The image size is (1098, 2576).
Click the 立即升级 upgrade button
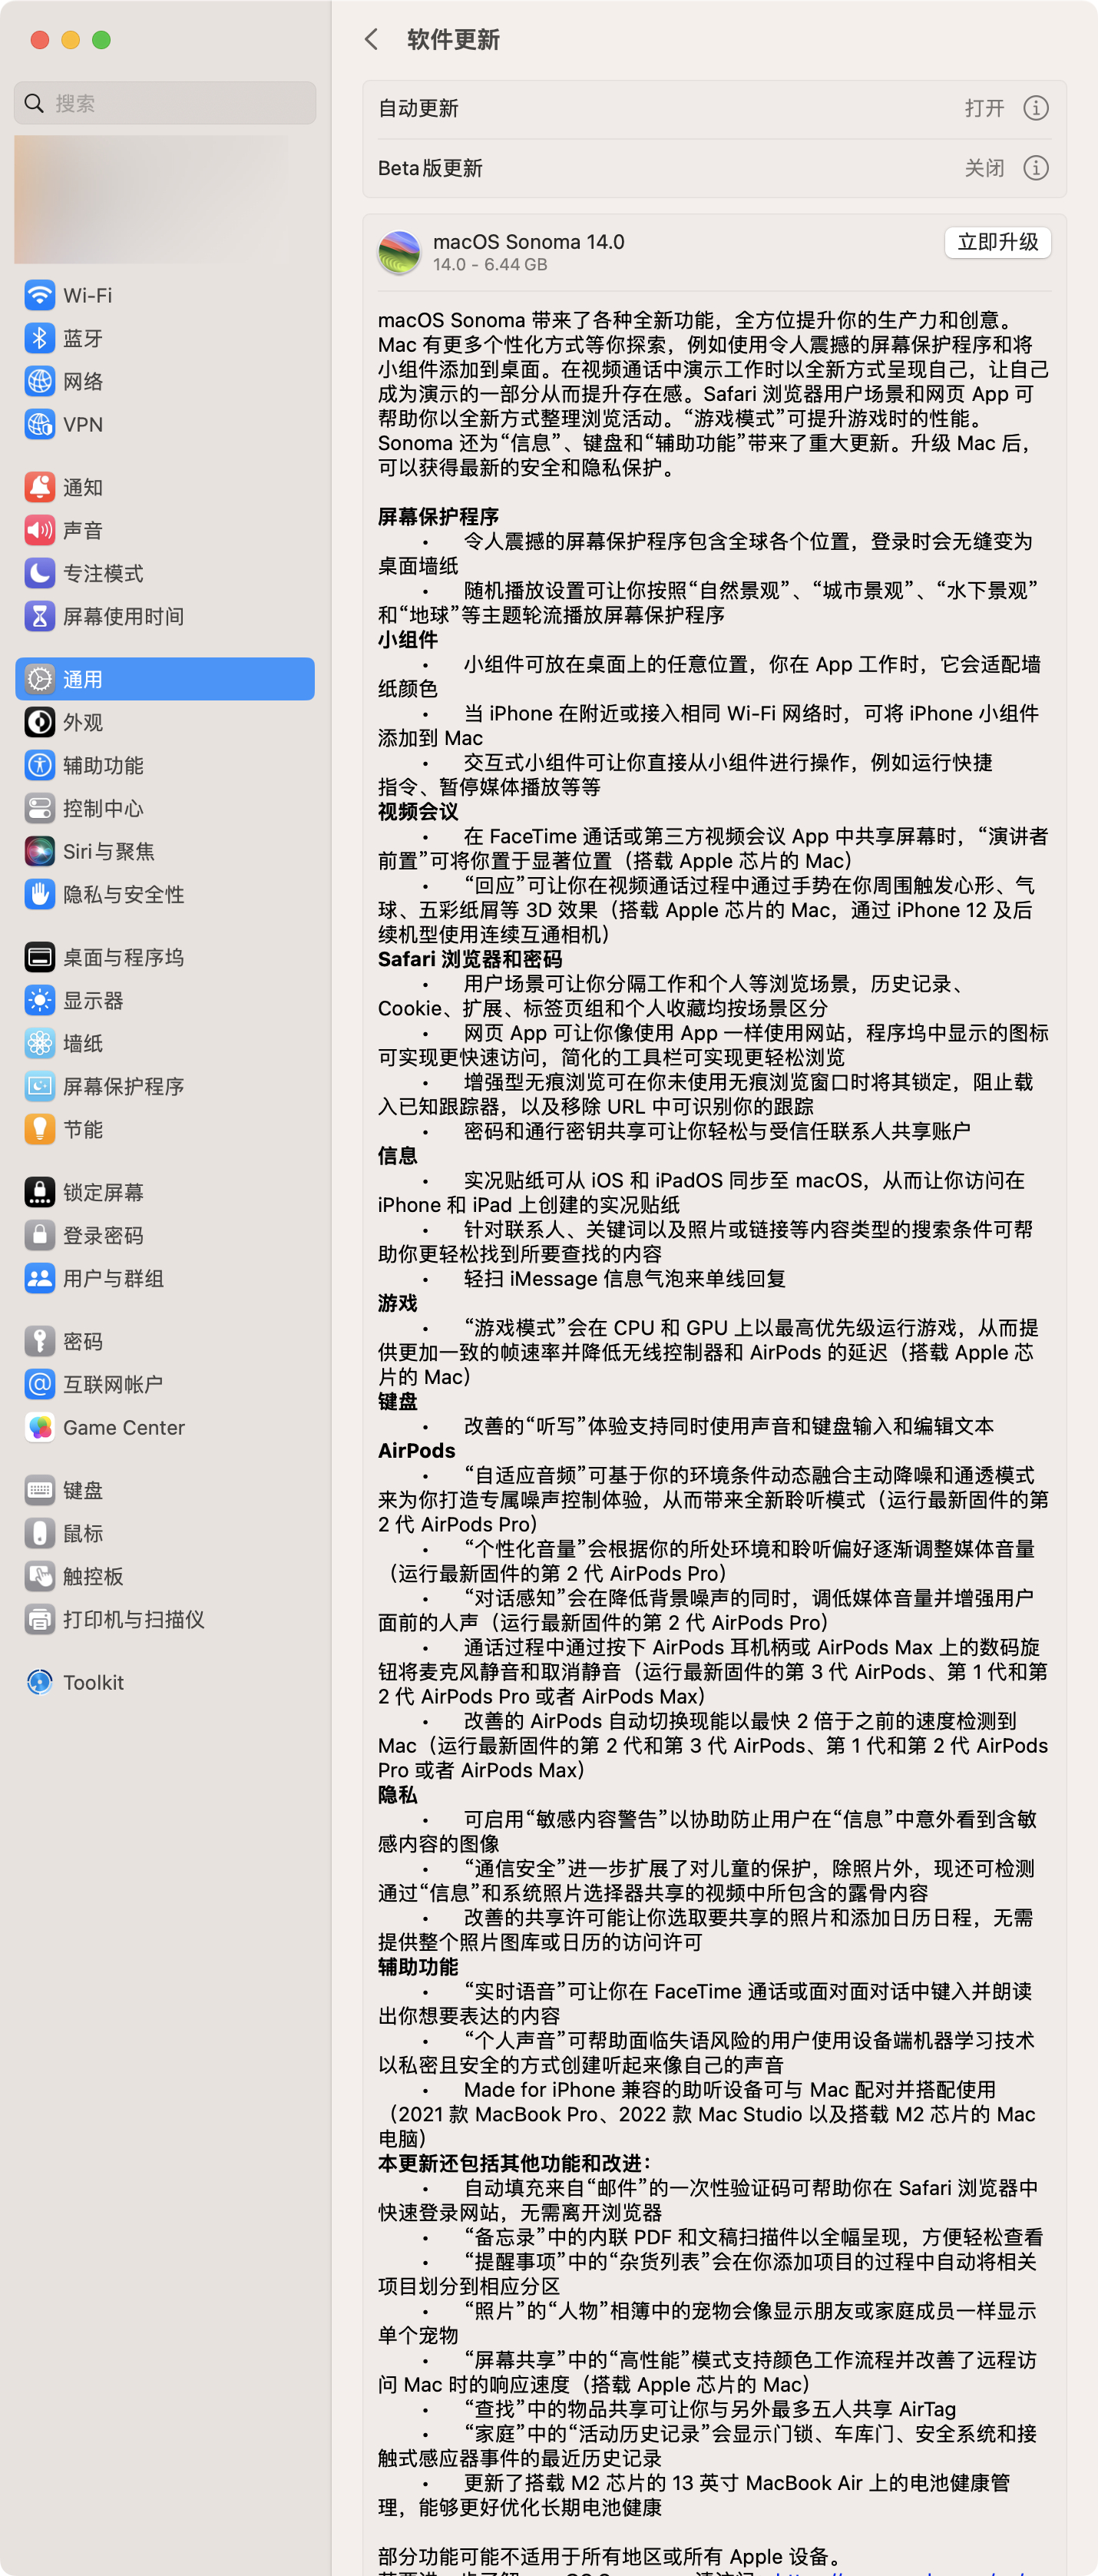[x=997, y=242]
